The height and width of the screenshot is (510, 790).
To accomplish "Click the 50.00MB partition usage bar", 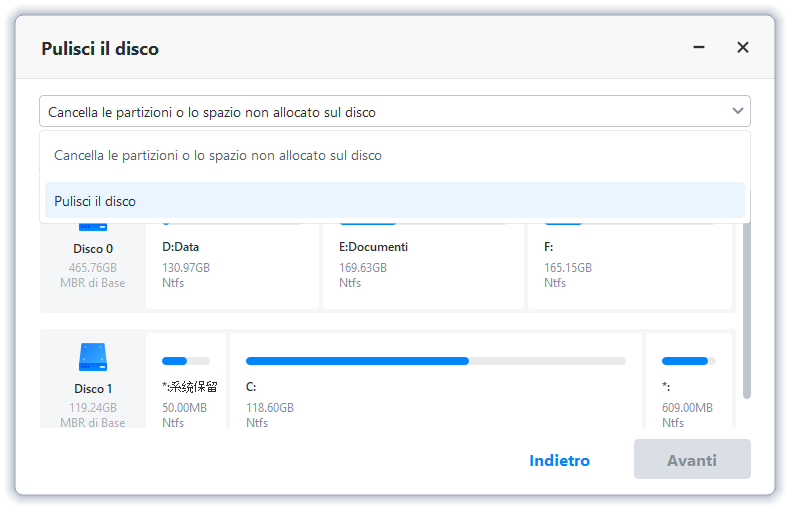I will [186, 360].
